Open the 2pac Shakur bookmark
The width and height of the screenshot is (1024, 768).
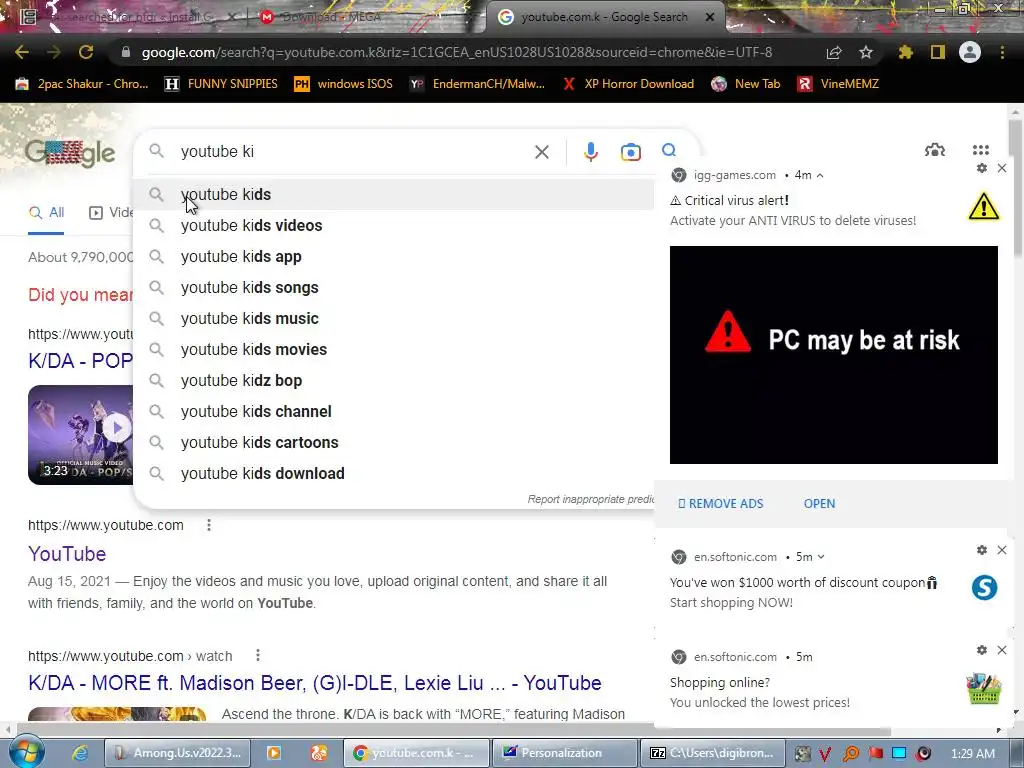tap(82, 84)
